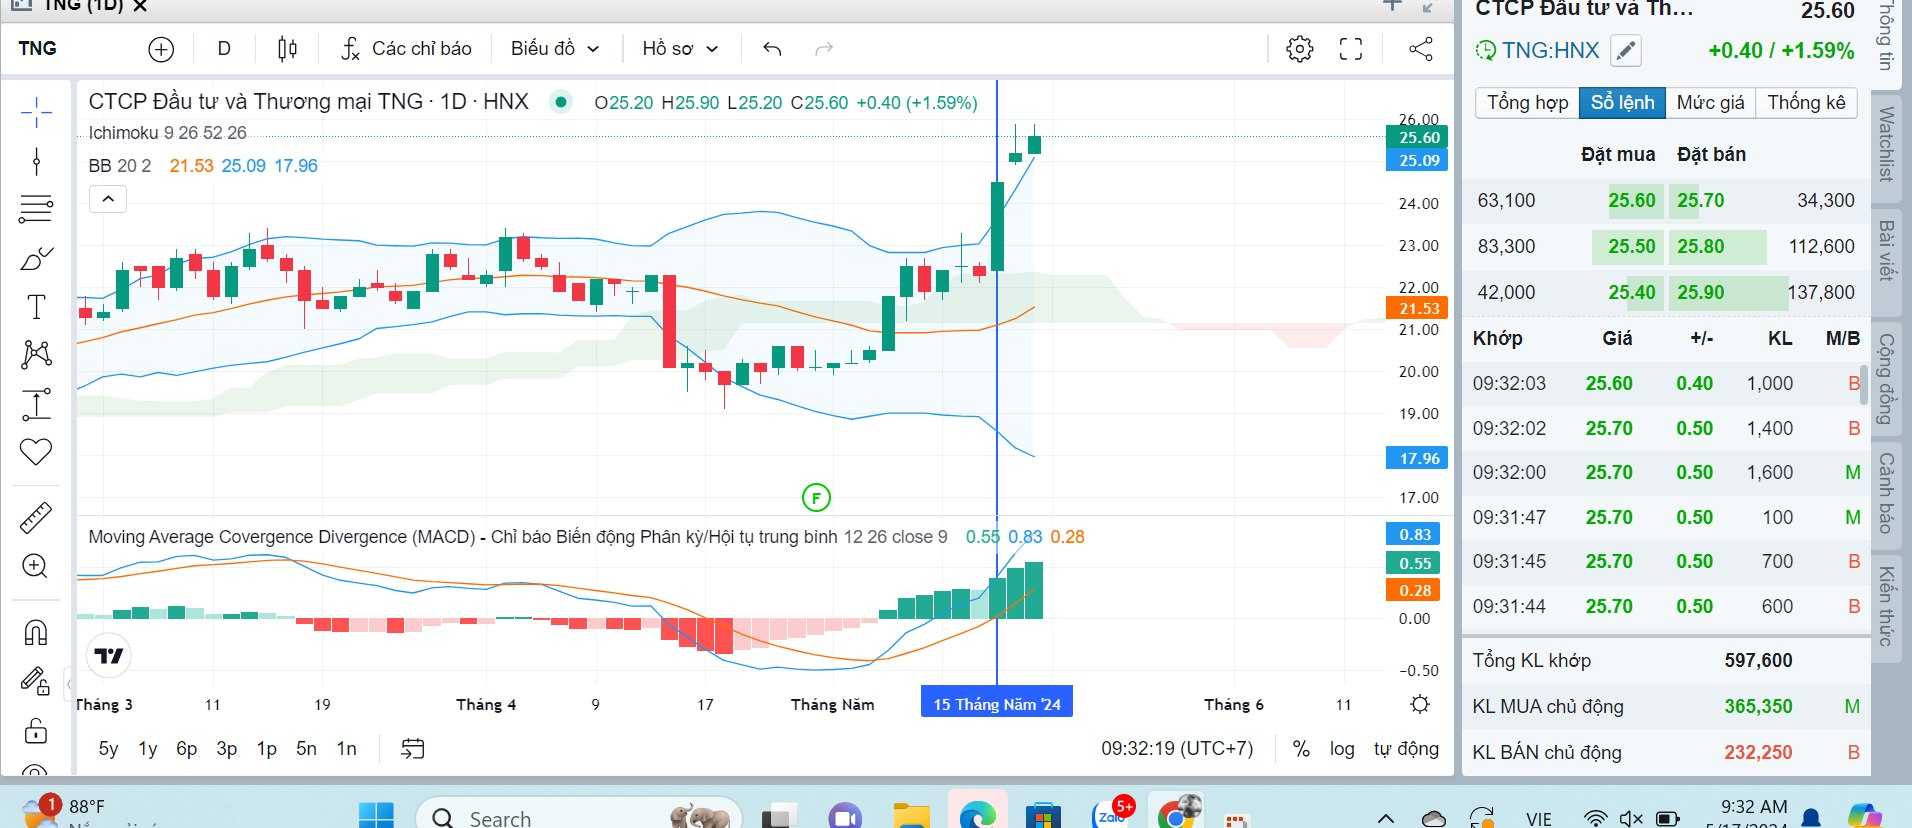The width and height of the screenshot is (1912, 828).
Task: Open the Biểu đồ dropdown
Action: click(x=555, y=49)
